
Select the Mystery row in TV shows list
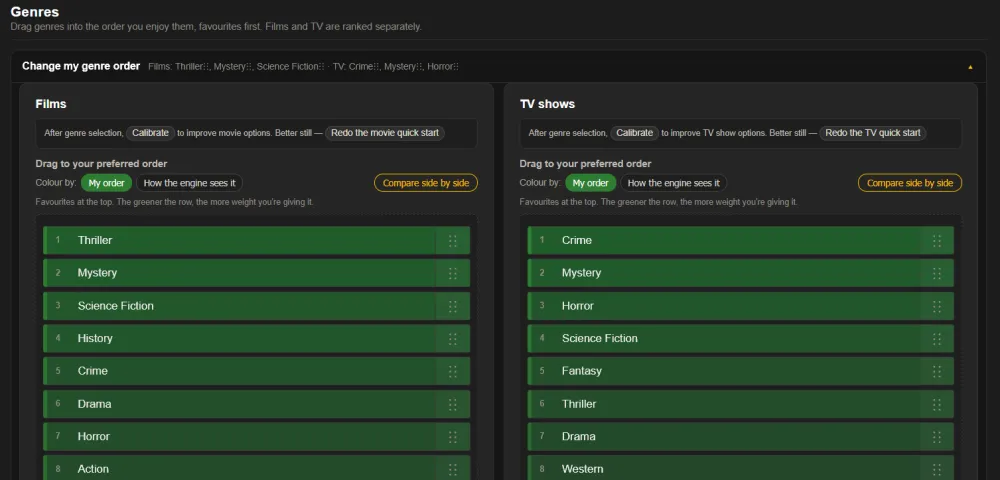point(740,273)
